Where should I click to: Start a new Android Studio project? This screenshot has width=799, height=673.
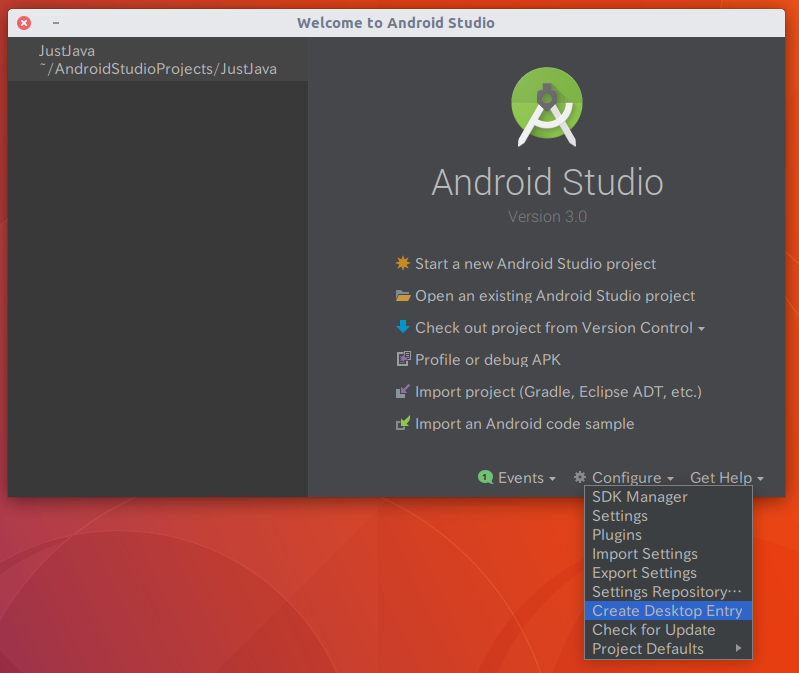click(535, 264)
